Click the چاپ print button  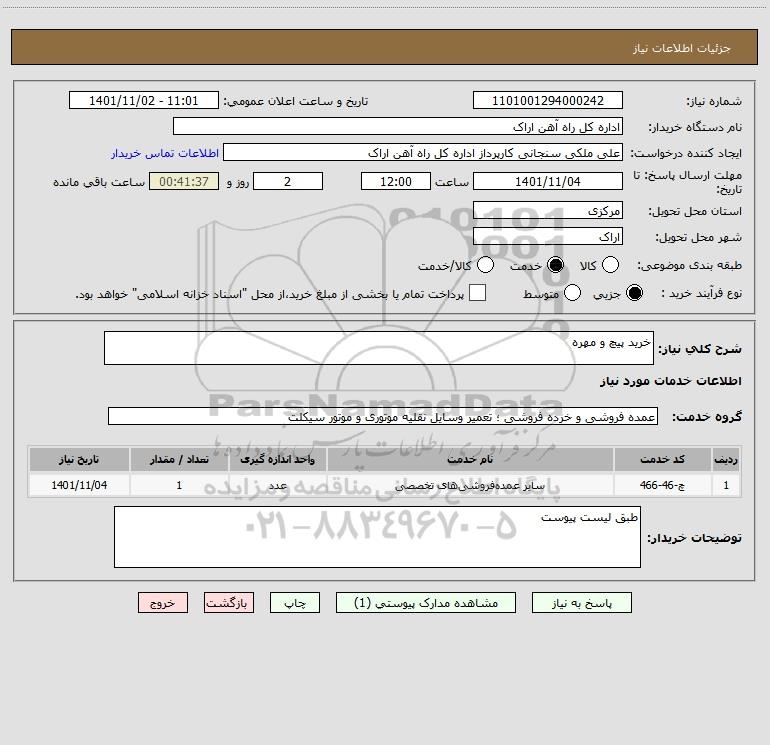295,603
